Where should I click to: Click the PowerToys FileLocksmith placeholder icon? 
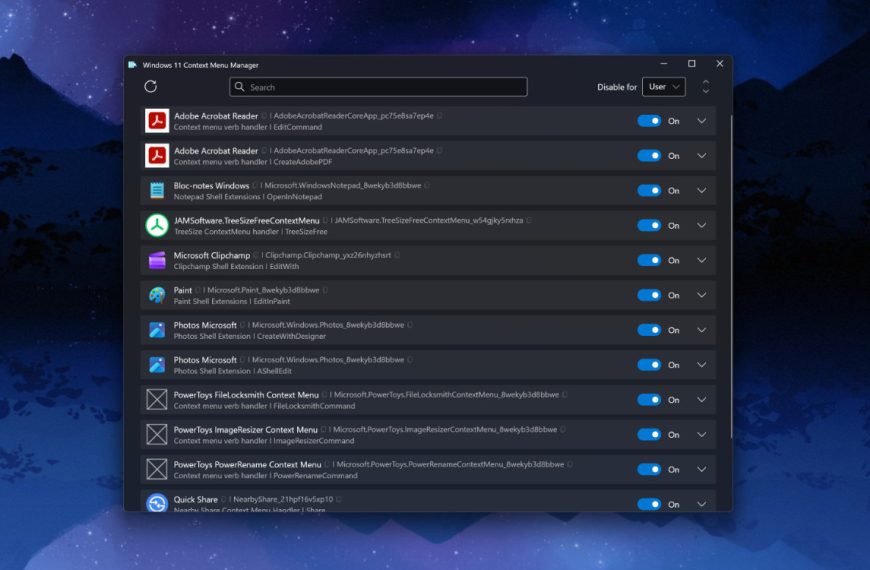156,400
